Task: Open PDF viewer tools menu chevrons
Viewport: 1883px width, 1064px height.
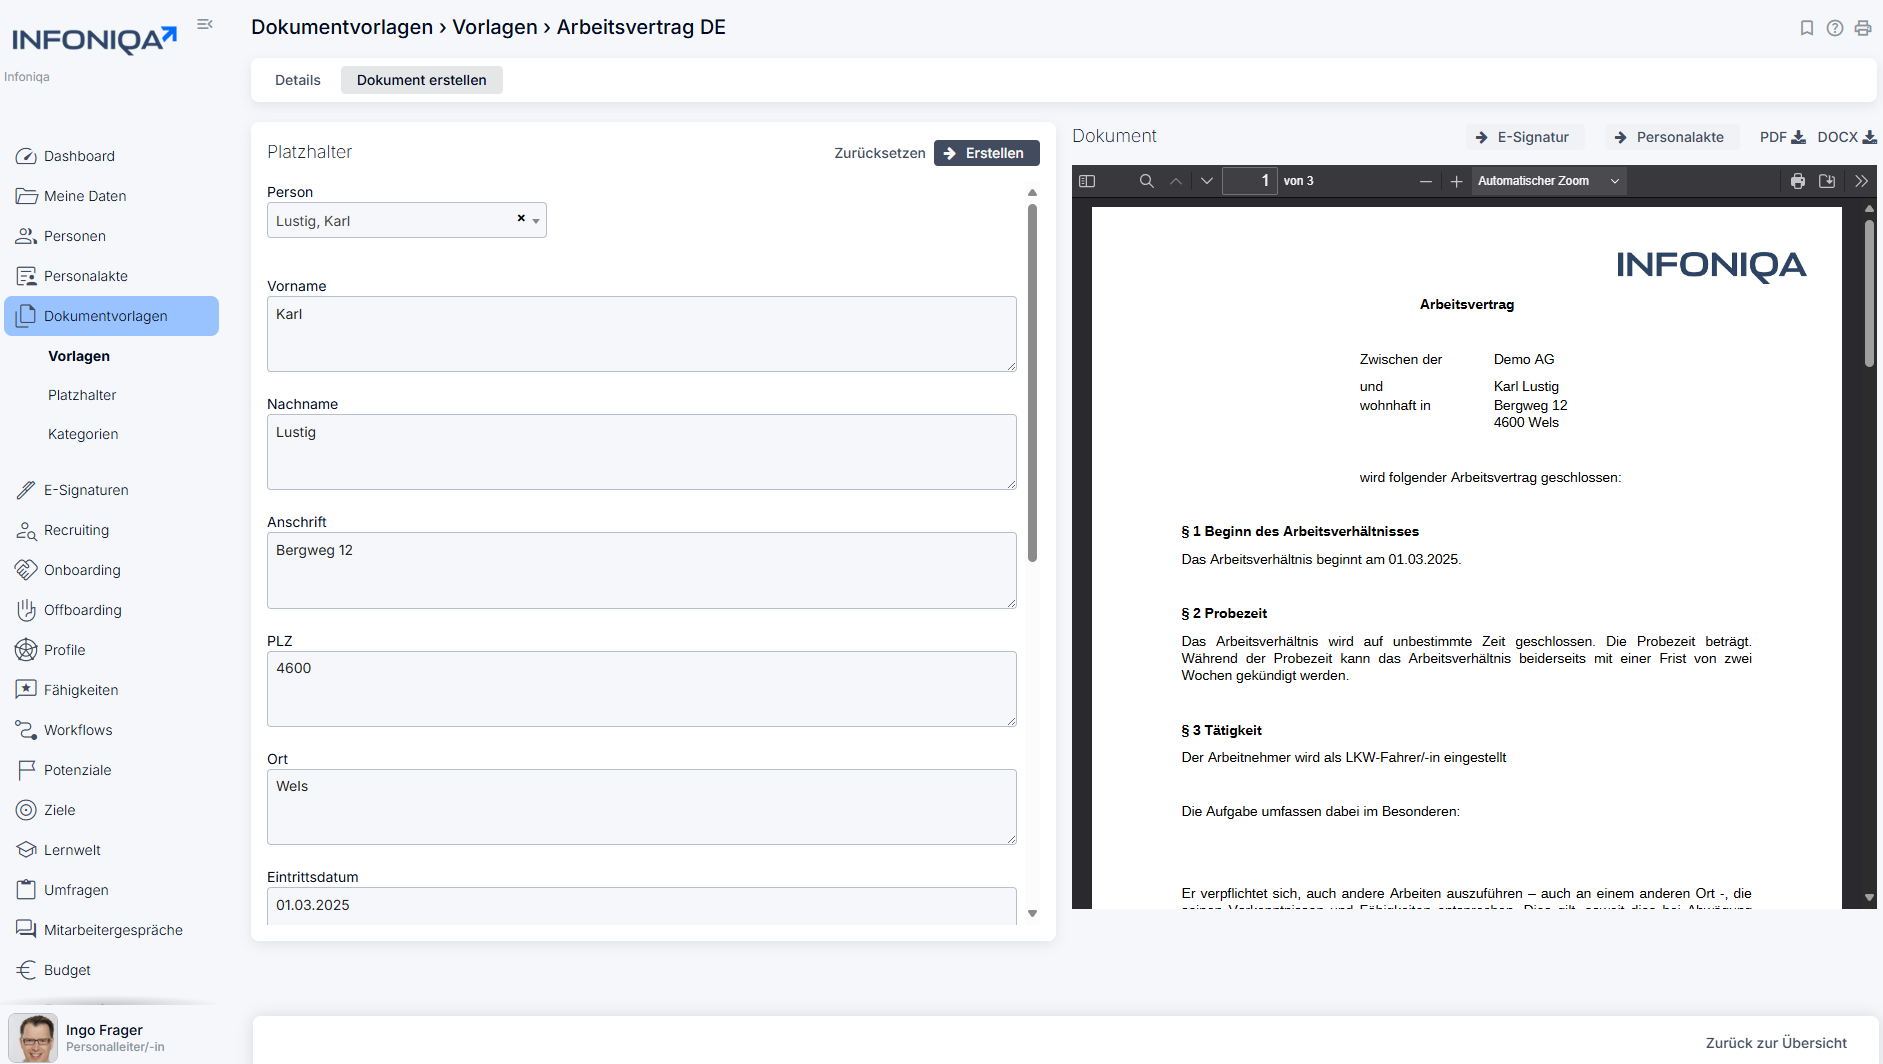Action: 1861,181
